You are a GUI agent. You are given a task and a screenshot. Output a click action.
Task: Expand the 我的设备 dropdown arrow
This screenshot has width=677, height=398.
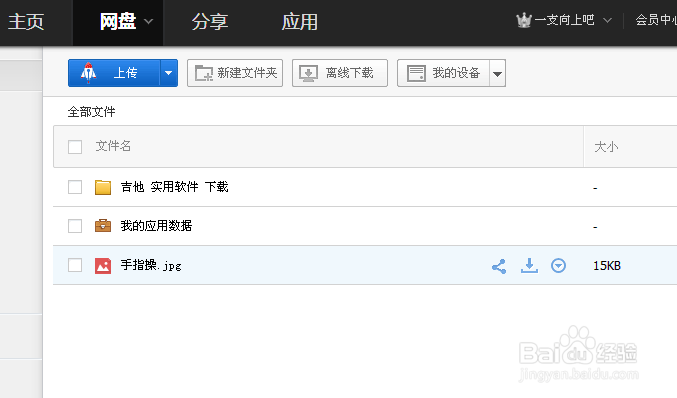tap(497, 73)
